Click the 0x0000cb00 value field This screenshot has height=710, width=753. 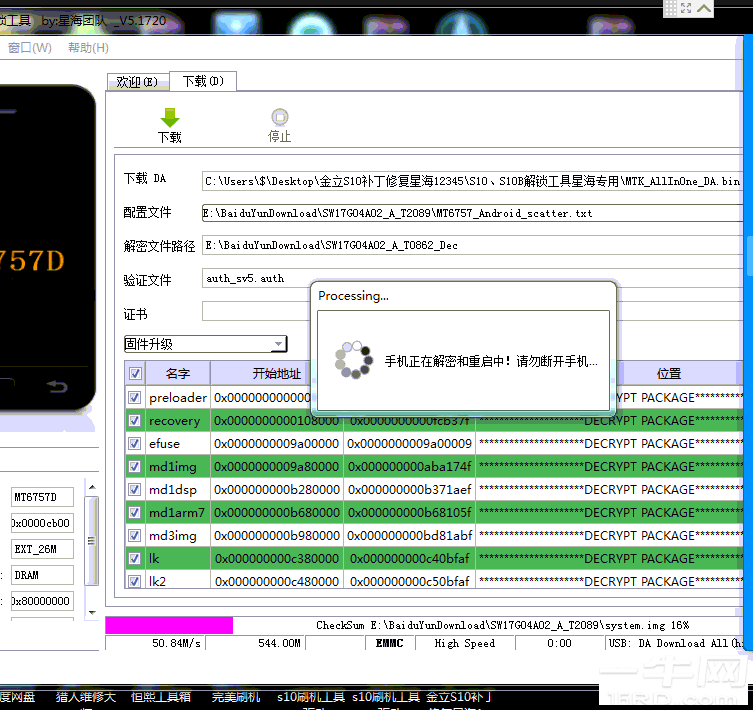tap(42, 523)
